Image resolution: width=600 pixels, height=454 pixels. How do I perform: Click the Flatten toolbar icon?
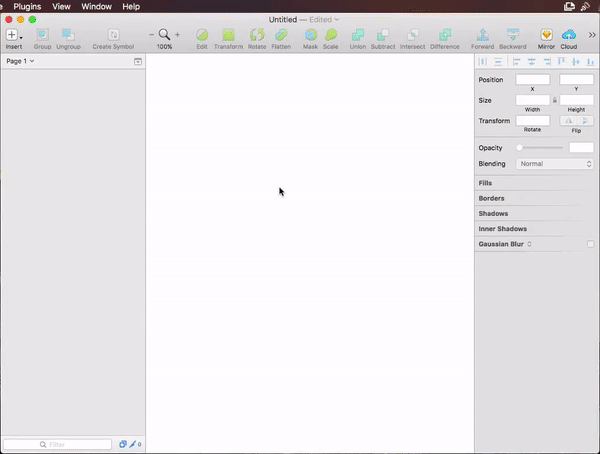click(281, 35)
